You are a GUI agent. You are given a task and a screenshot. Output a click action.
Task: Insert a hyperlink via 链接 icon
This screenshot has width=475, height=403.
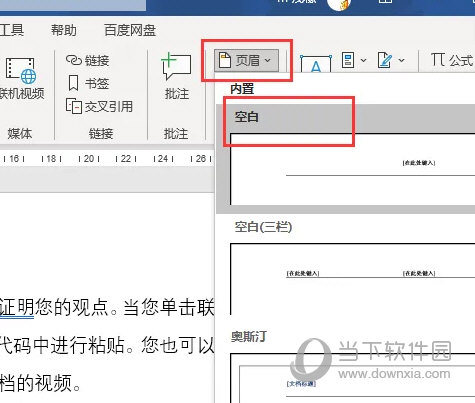tap(73, 60)
